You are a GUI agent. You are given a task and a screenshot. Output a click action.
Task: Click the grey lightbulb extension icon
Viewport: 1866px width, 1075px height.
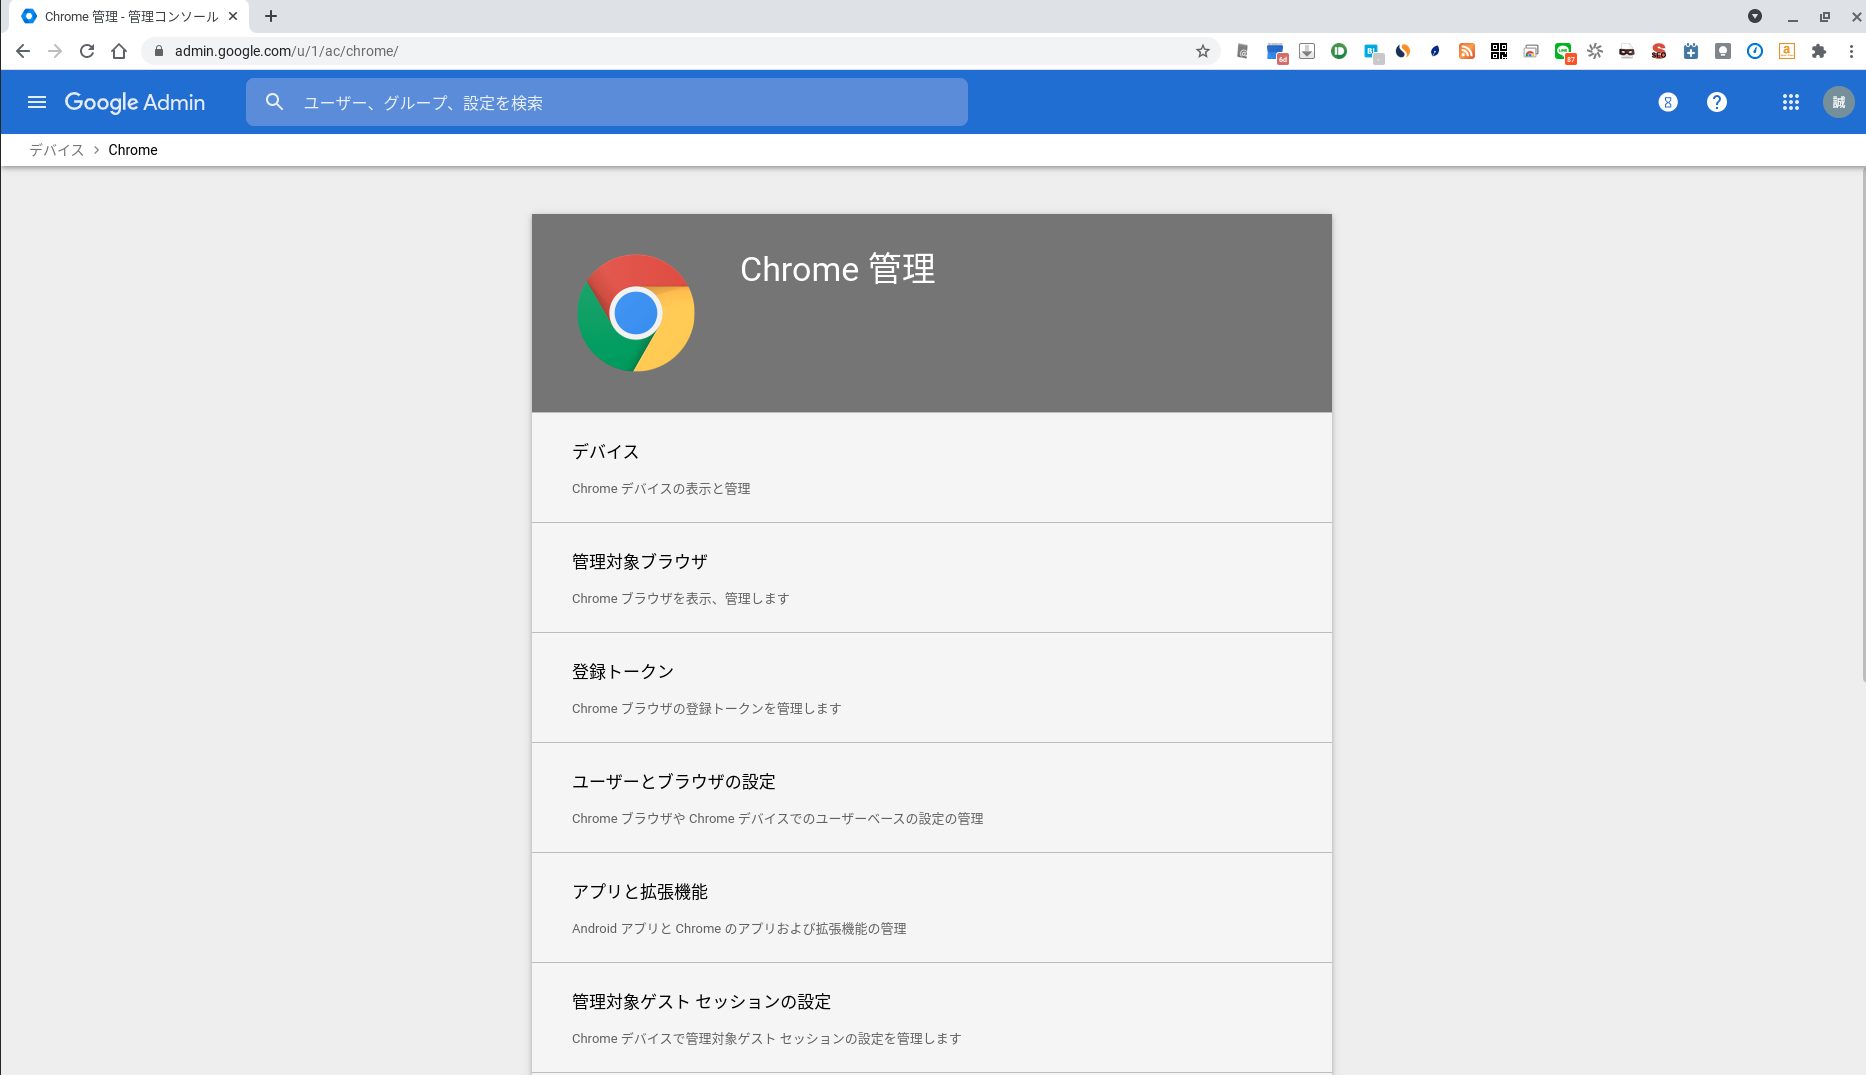click(1723, 51)
